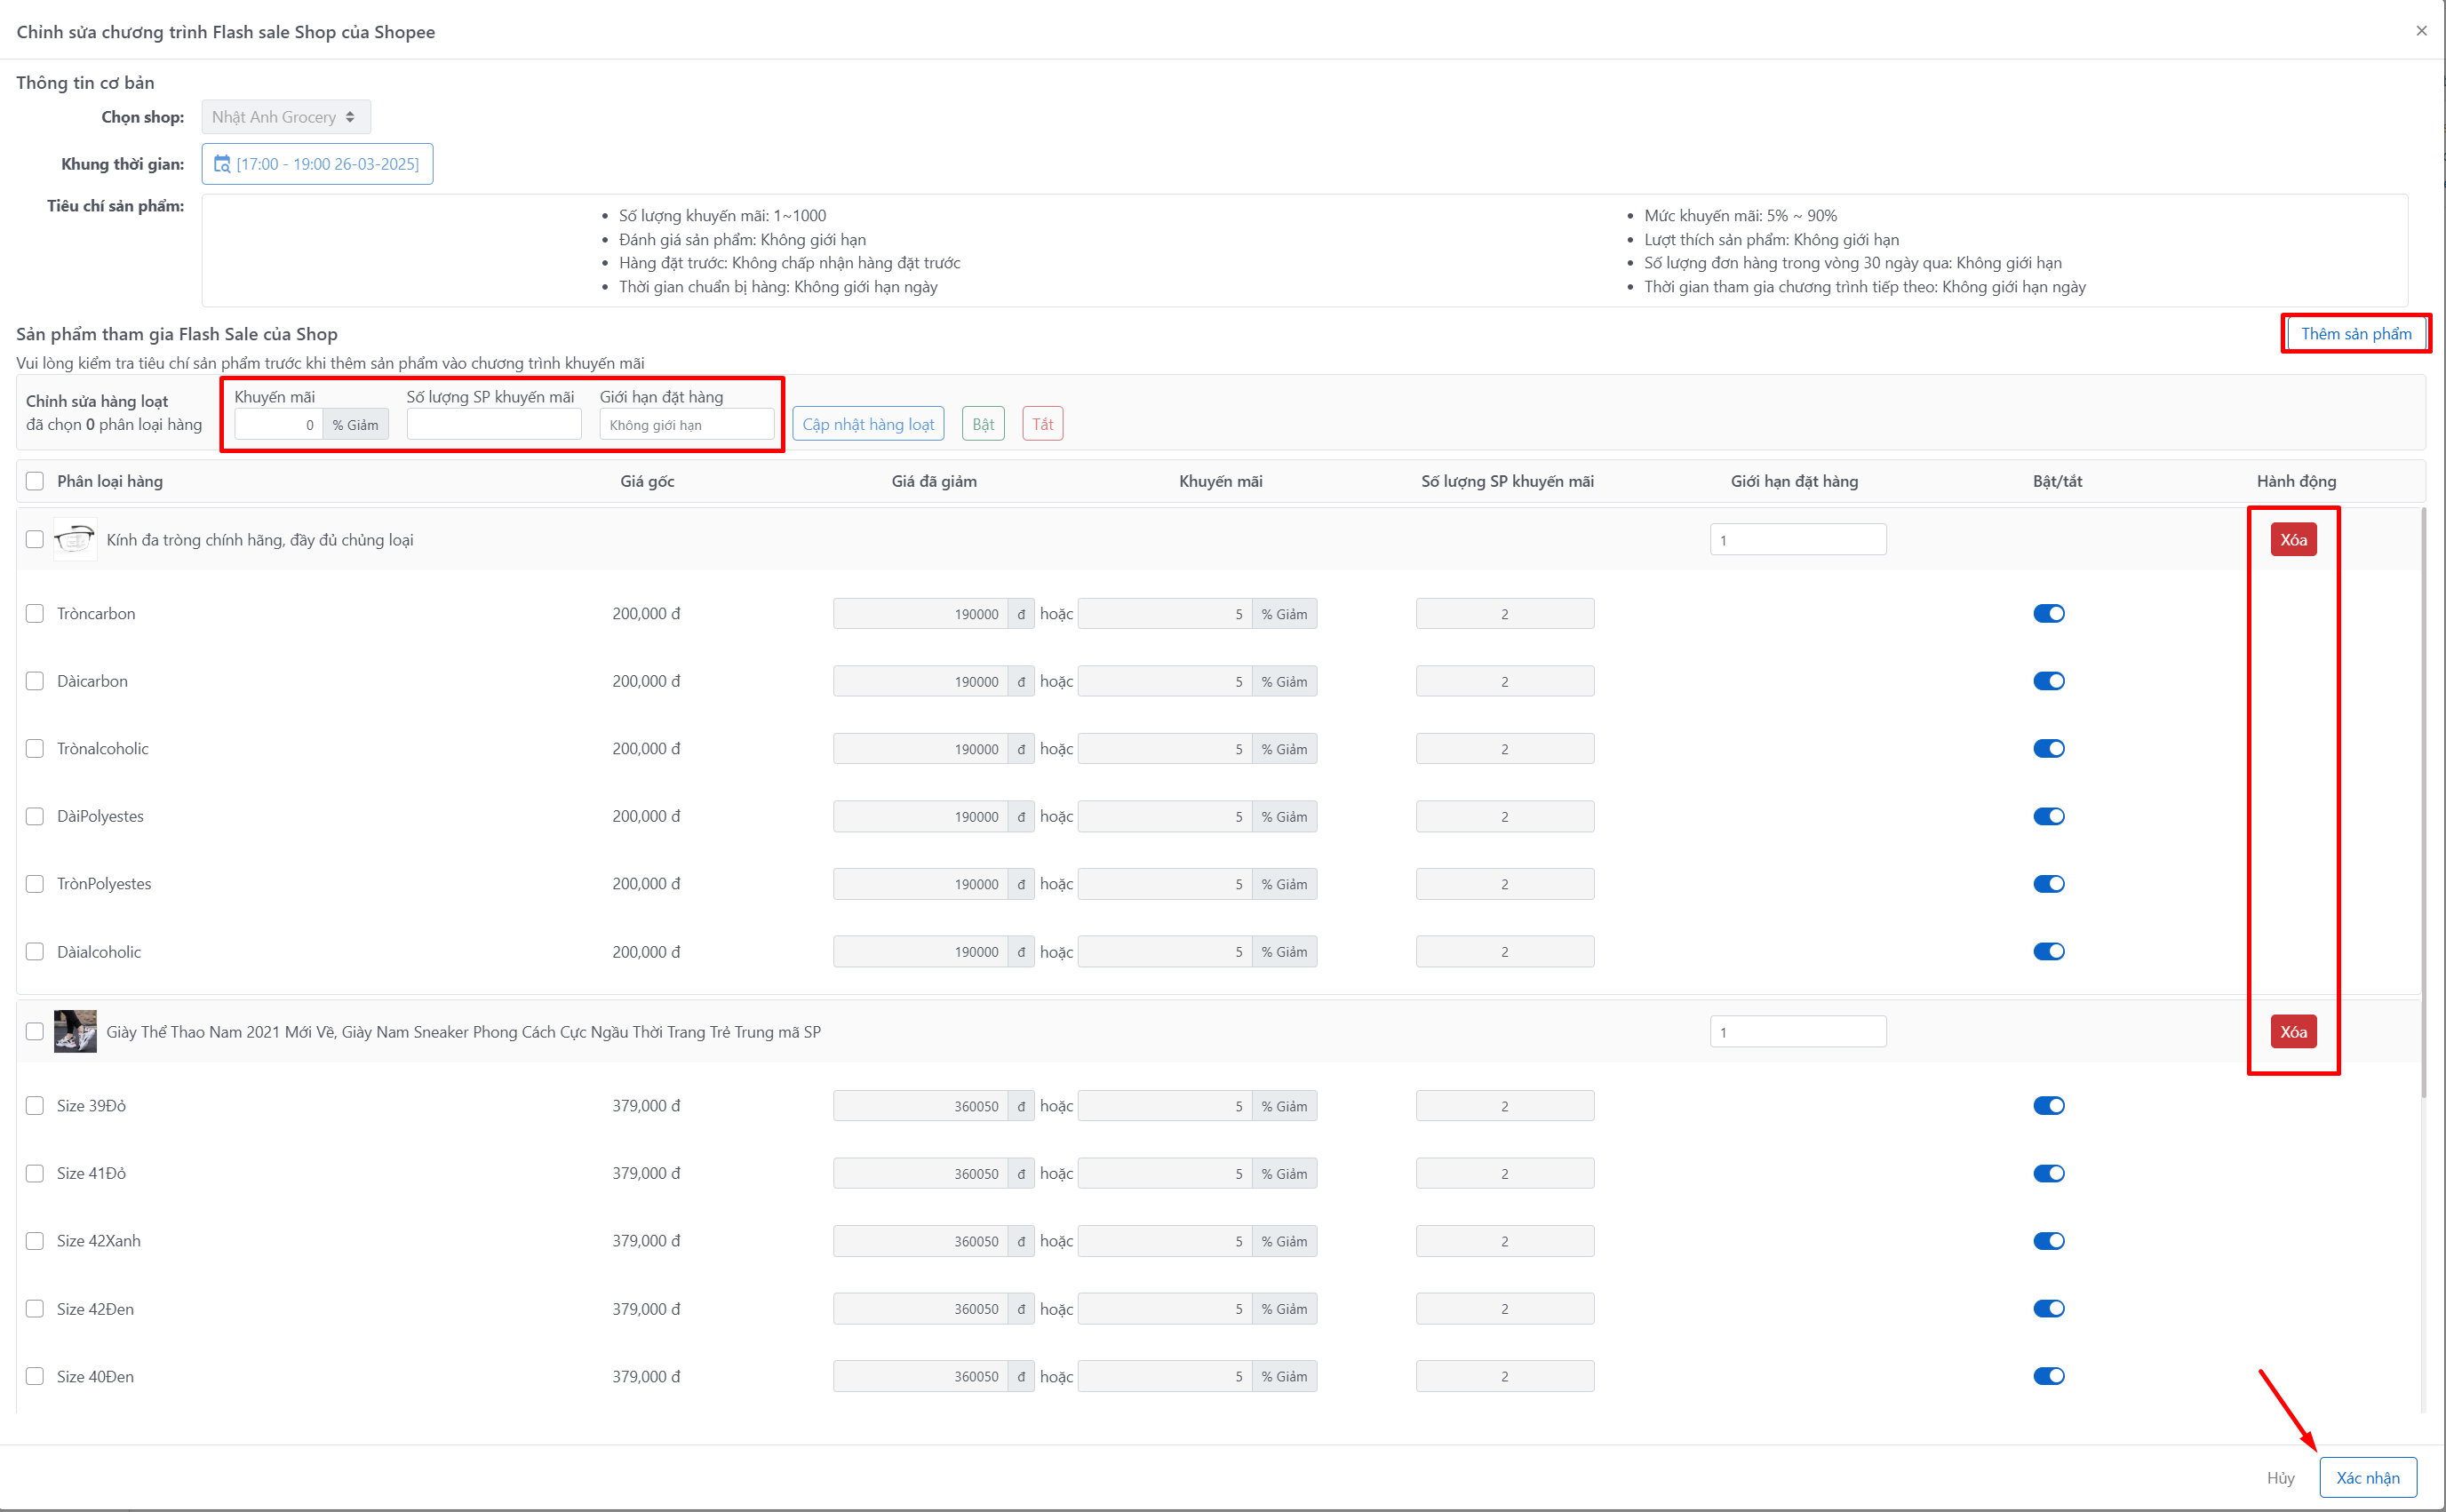Screen dimensions: 2446x1512
Task: Toggle off the Tròncarbon variant switch
Action: [x=2048, y=614]
